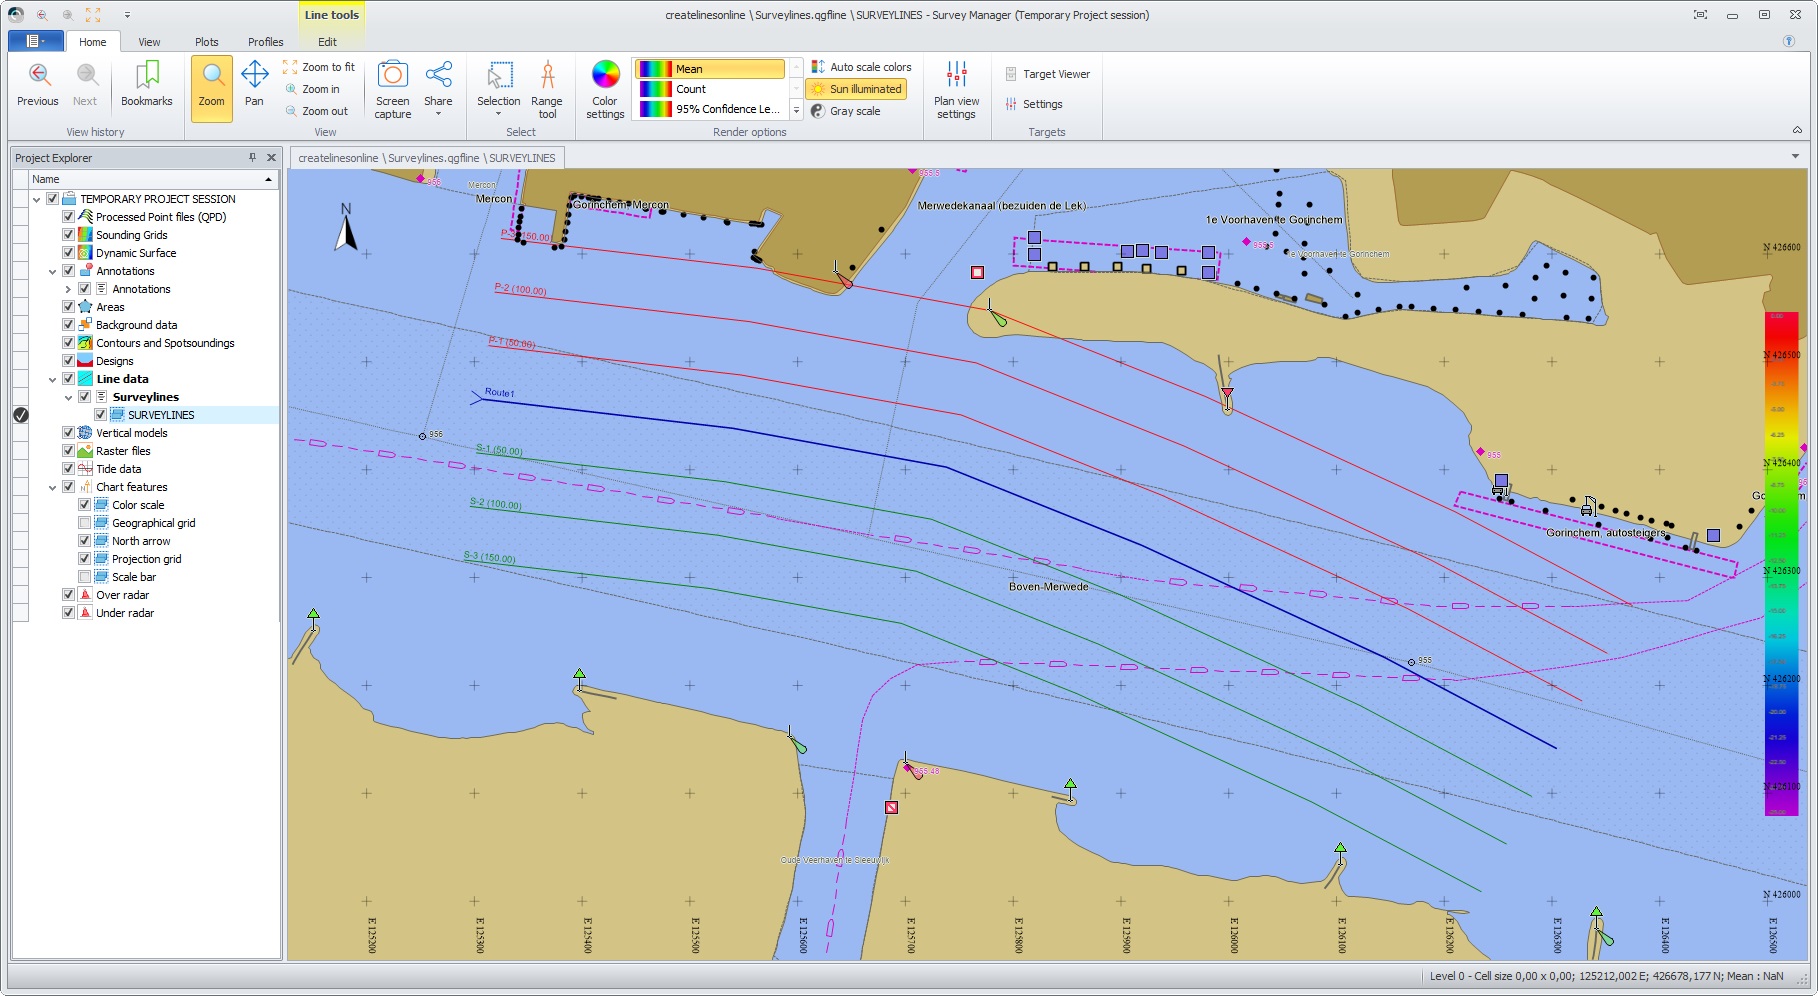Expand the nested Annotations node
1818x996 pixels.
click(x=68, y=289)
